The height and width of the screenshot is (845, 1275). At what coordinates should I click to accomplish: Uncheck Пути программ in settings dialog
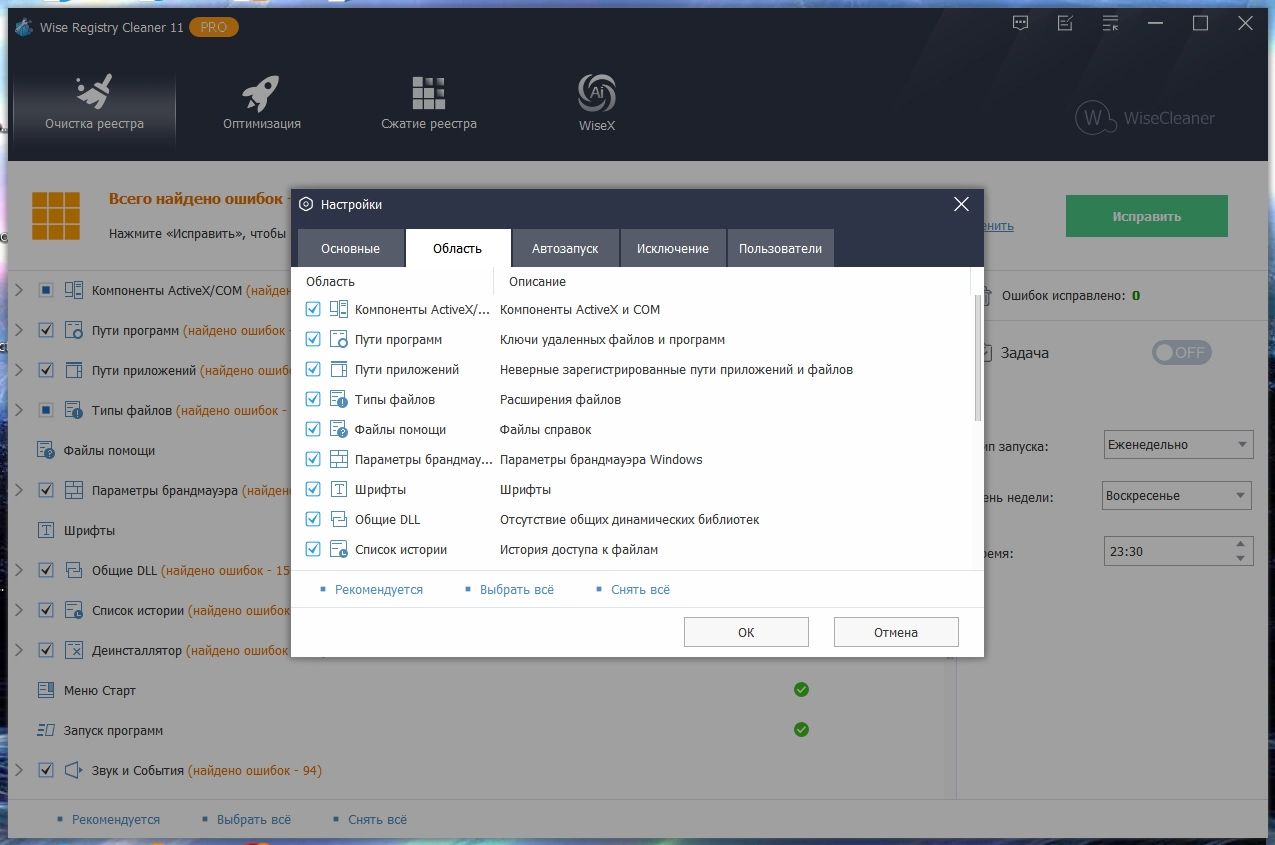point(313,339)
